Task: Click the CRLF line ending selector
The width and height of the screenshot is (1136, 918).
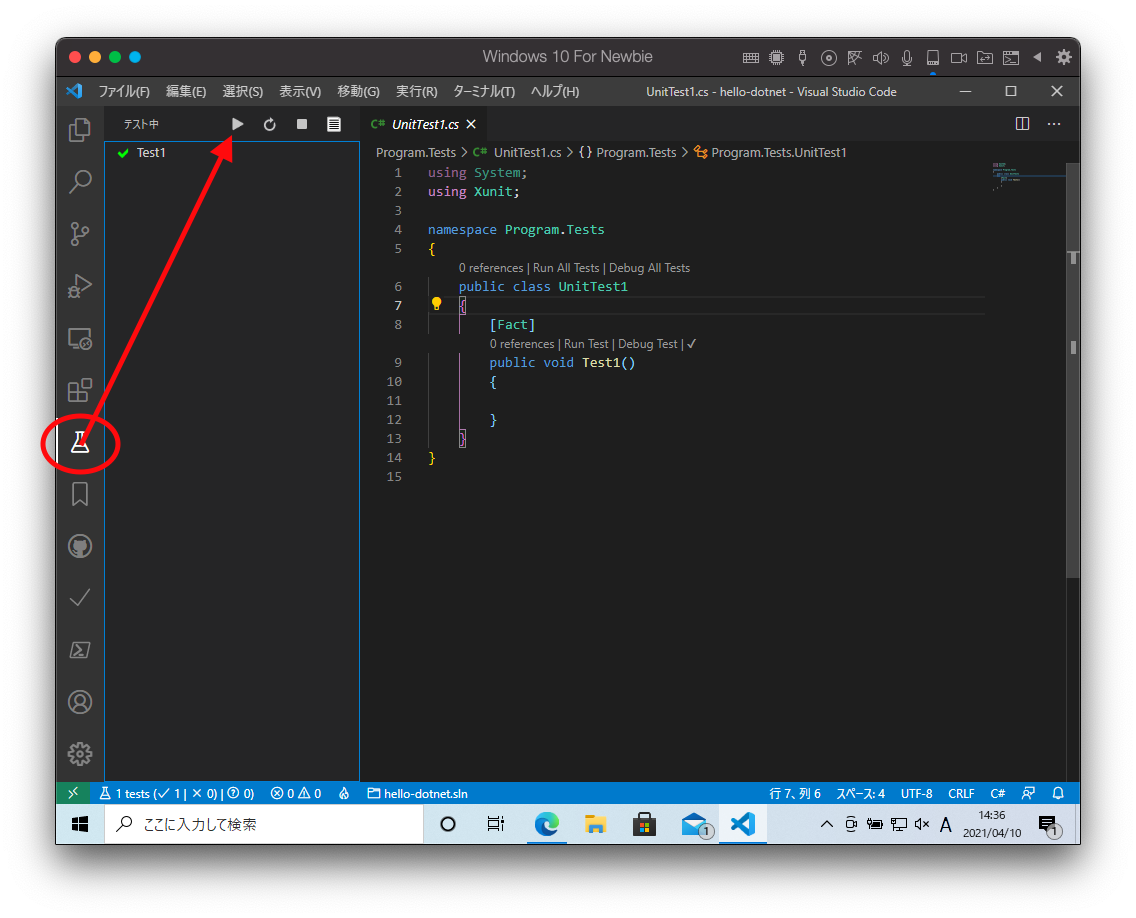Action: coord(961,793)
